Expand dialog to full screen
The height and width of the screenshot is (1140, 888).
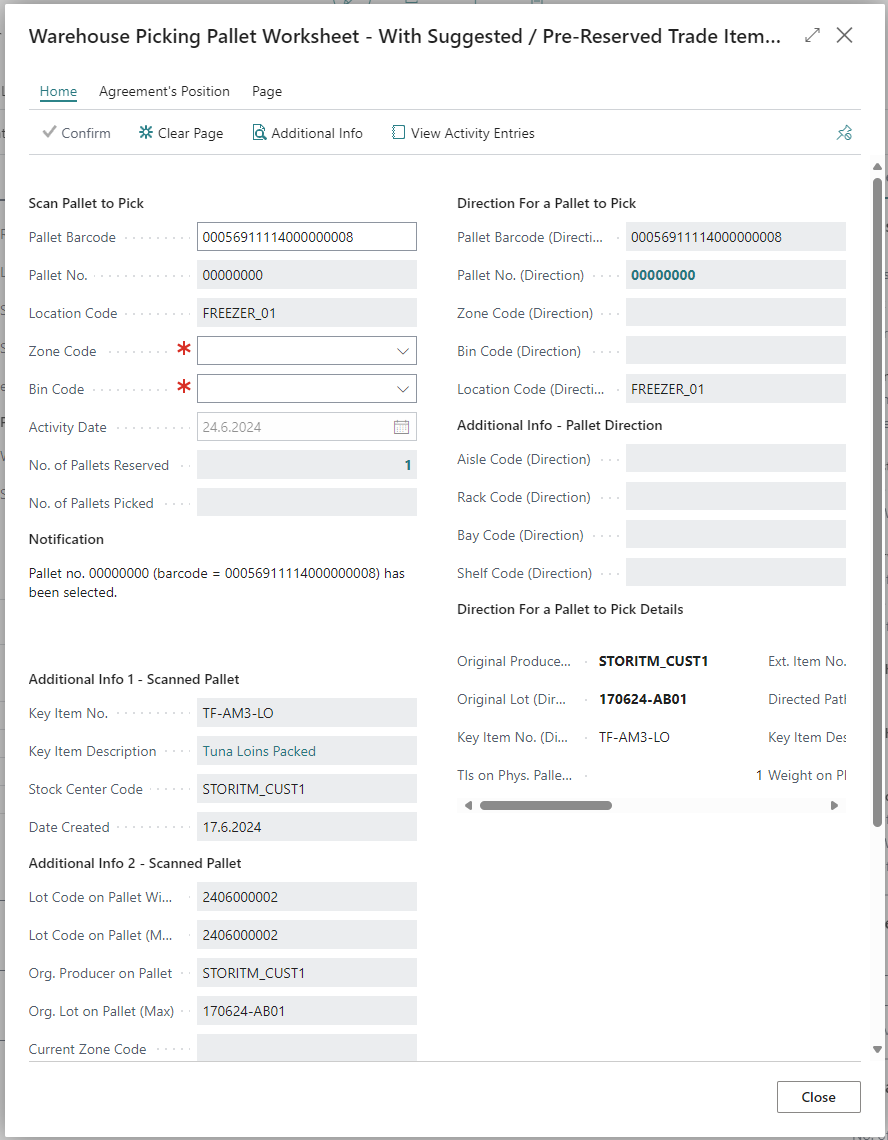tap(812, 36)
